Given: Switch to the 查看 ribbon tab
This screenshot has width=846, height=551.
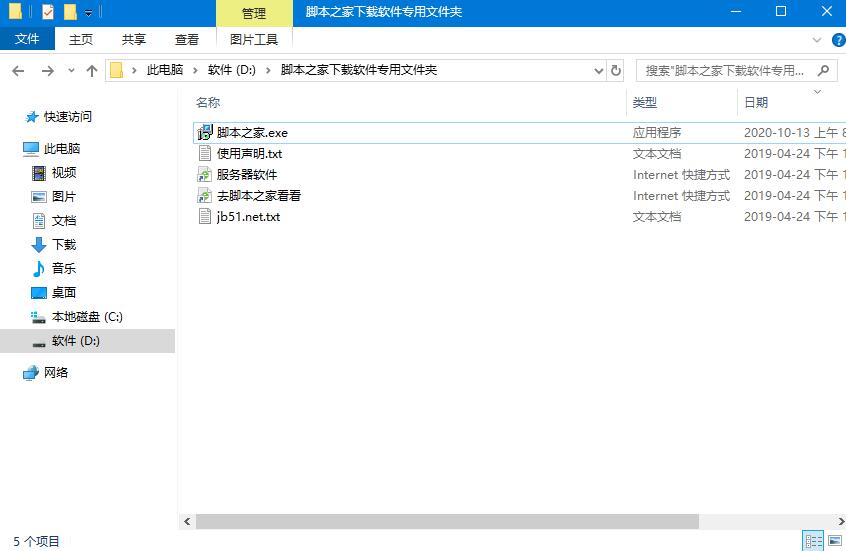Looking at the screenshot, I should [x=187, y=39].
